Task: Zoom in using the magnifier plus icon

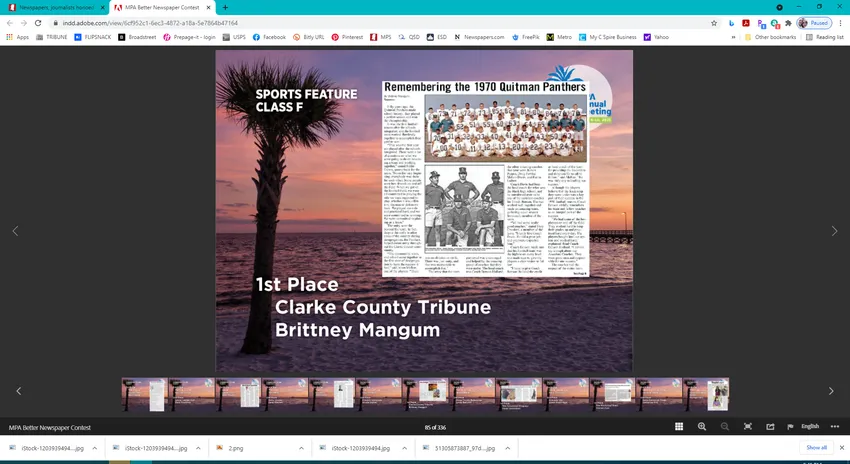Action: pyautogui.click(x=701, y=426)
